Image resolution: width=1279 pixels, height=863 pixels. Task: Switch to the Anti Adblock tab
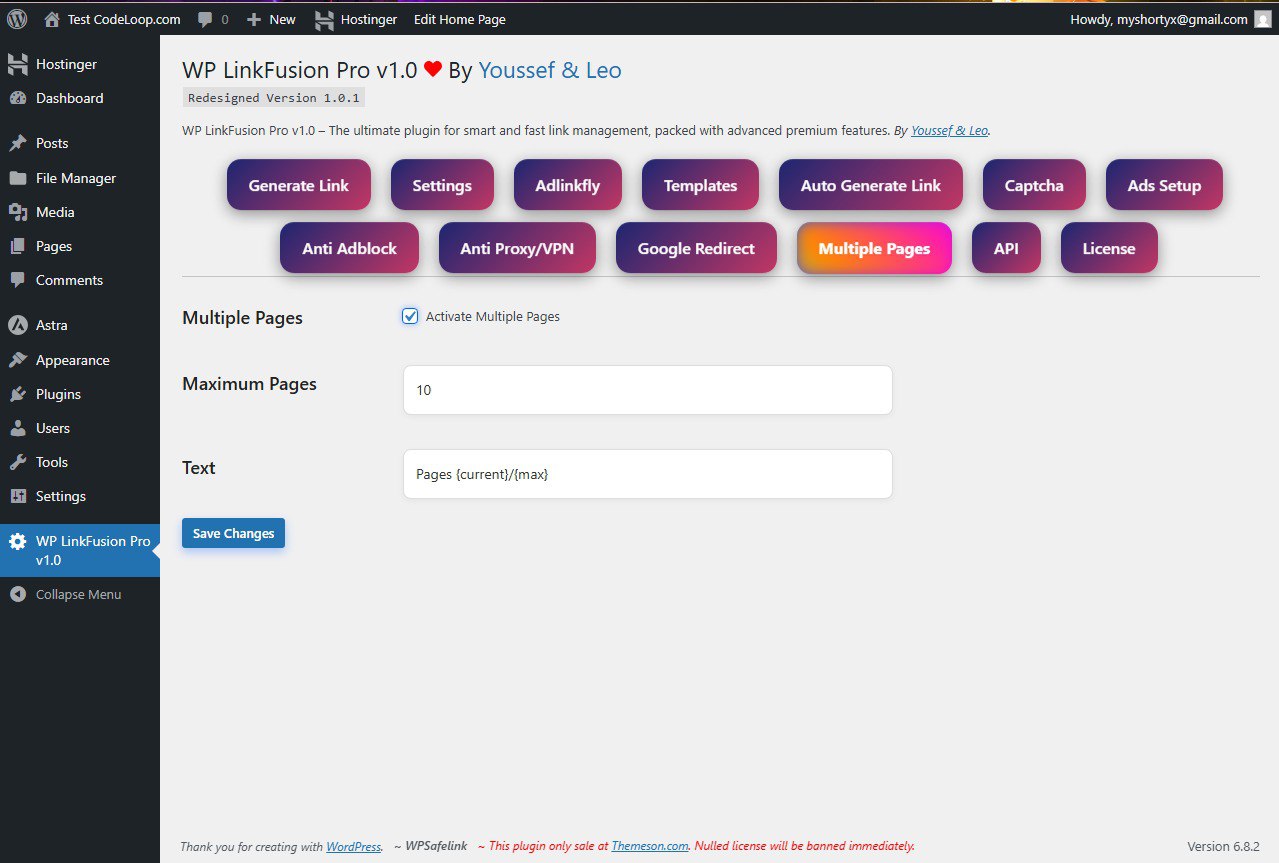click(x=349, y=248)
